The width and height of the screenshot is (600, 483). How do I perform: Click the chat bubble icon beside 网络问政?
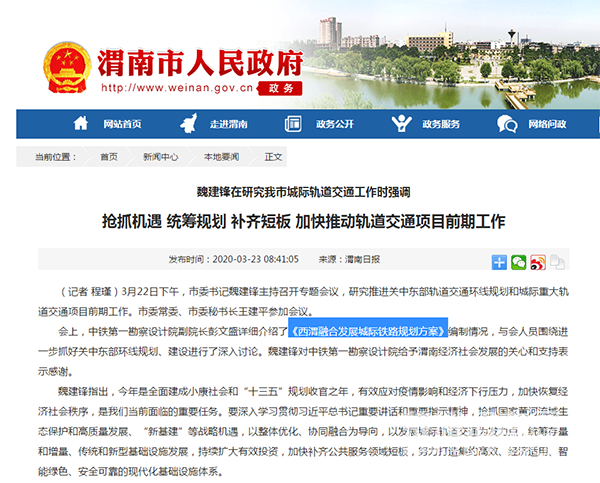[507, 124]
